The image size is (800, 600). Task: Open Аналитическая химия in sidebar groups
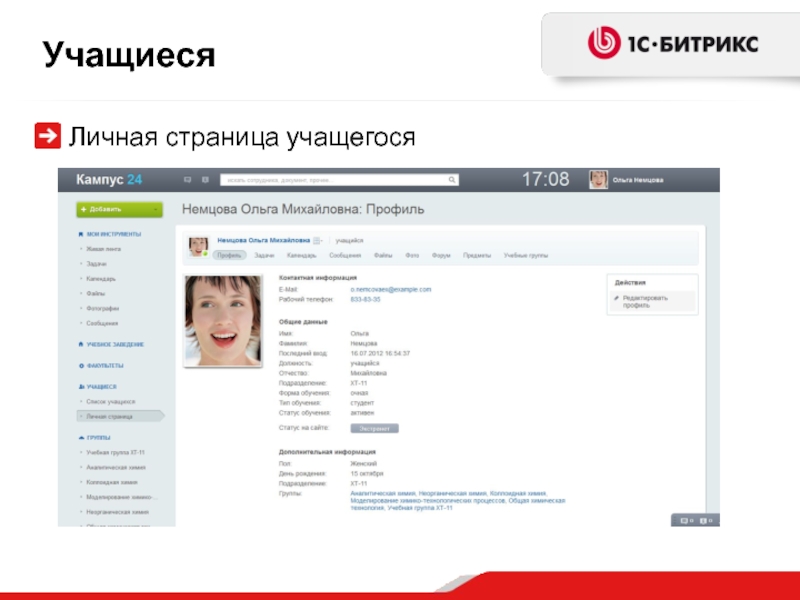116,467
